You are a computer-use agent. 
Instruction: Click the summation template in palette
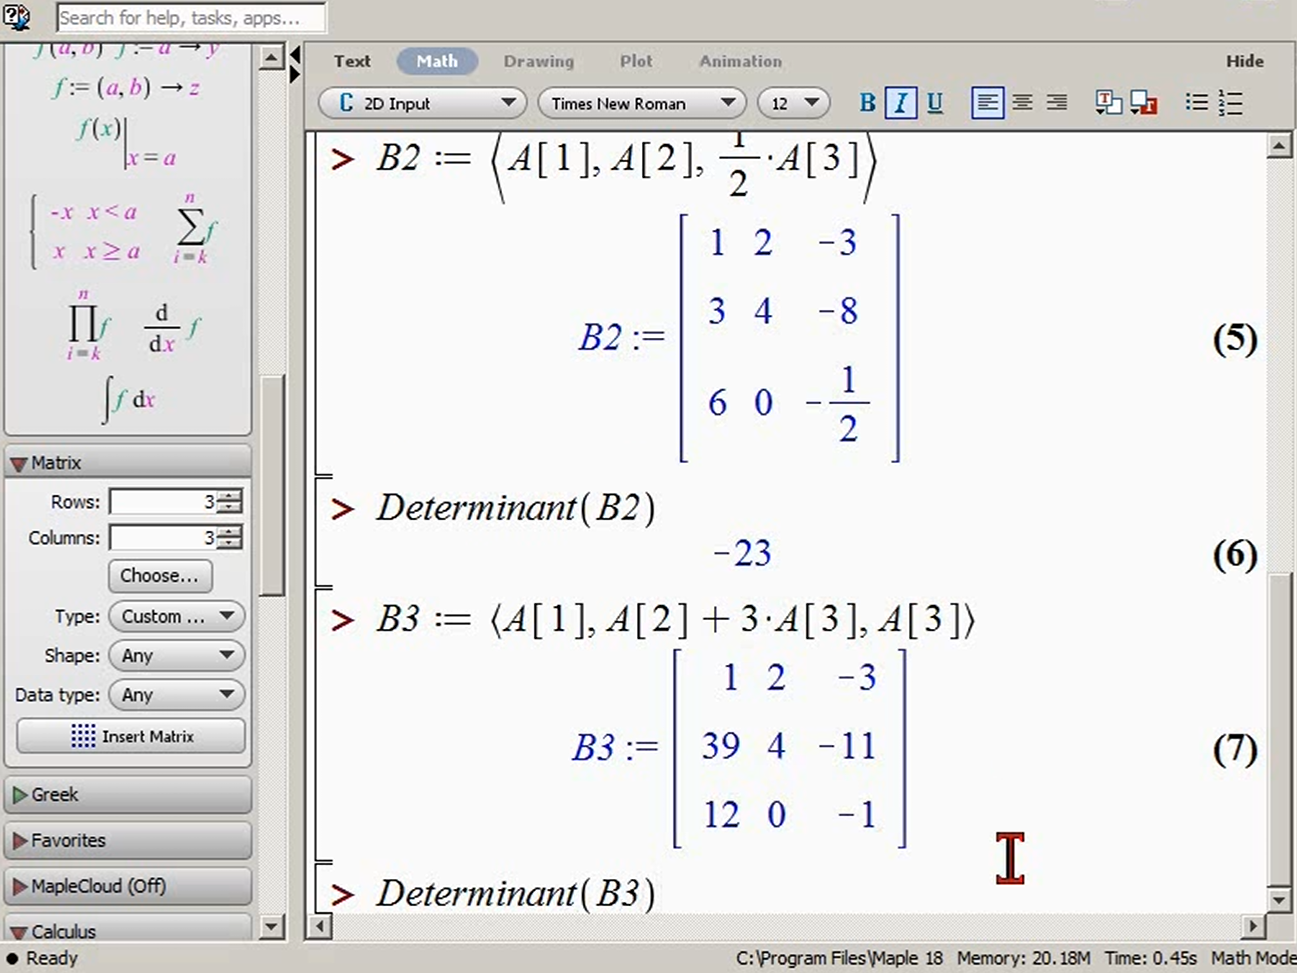click(194, 229)
